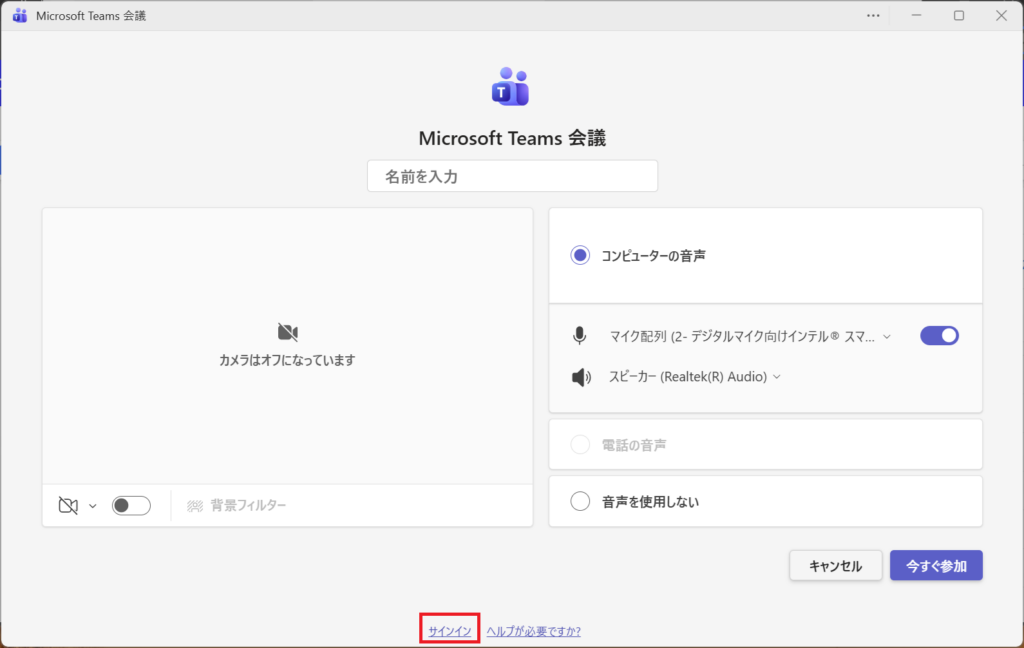Viewport: 1024px width, 648px height.
Task: Open the three-dots more options menu
Action: (x=874, y=15)
